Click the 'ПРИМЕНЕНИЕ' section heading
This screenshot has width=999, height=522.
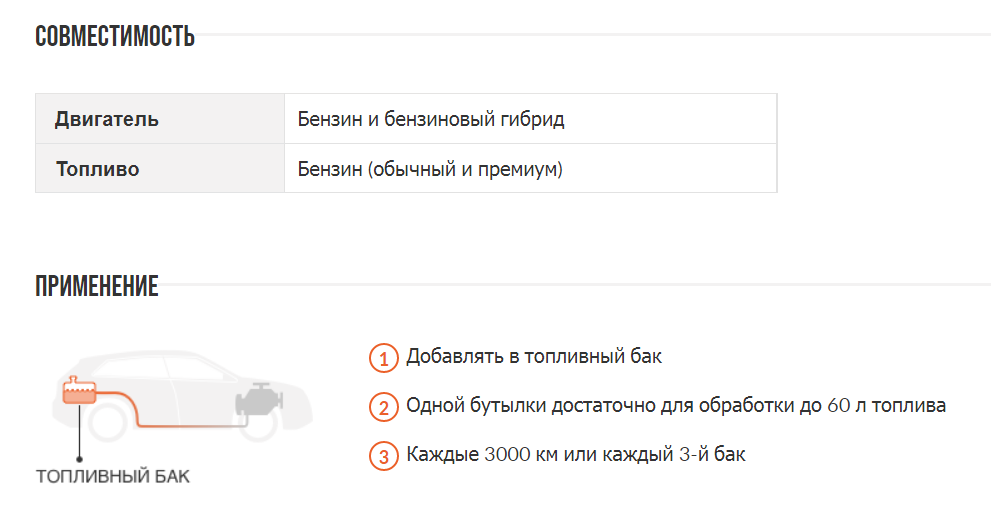click(97, 287)
